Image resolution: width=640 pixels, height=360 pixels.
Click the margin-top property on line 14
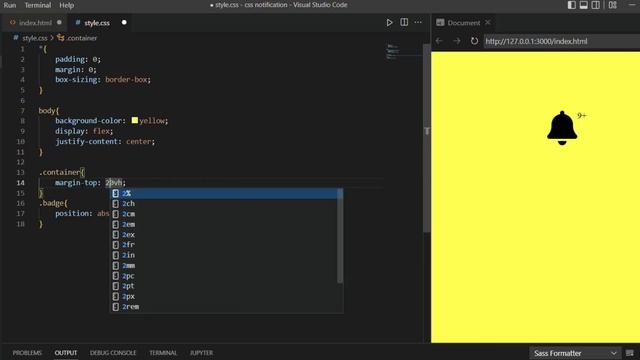[x=76, y=182]
